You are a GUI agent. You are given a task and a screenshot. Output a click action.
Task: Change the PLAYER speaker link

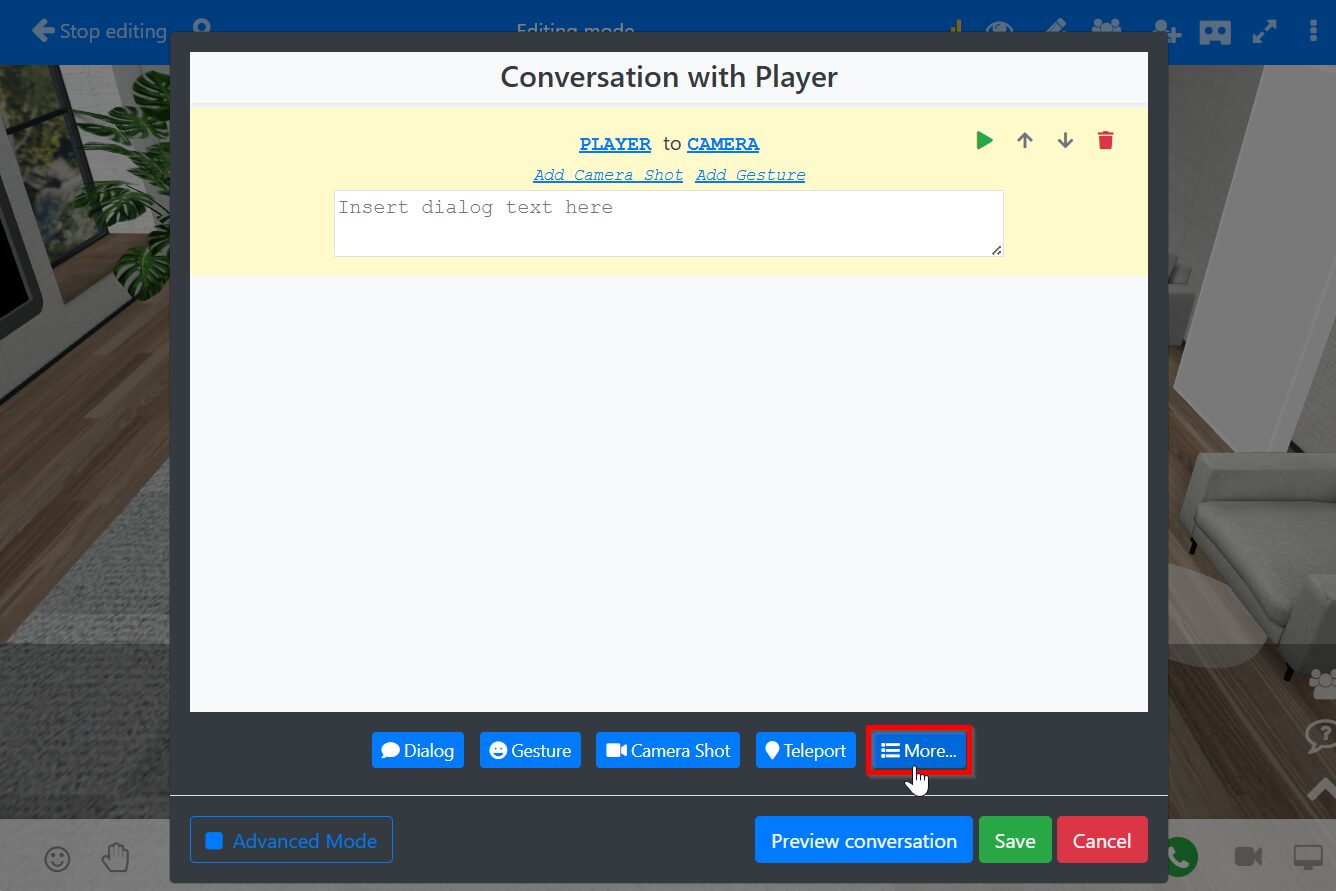615,144
